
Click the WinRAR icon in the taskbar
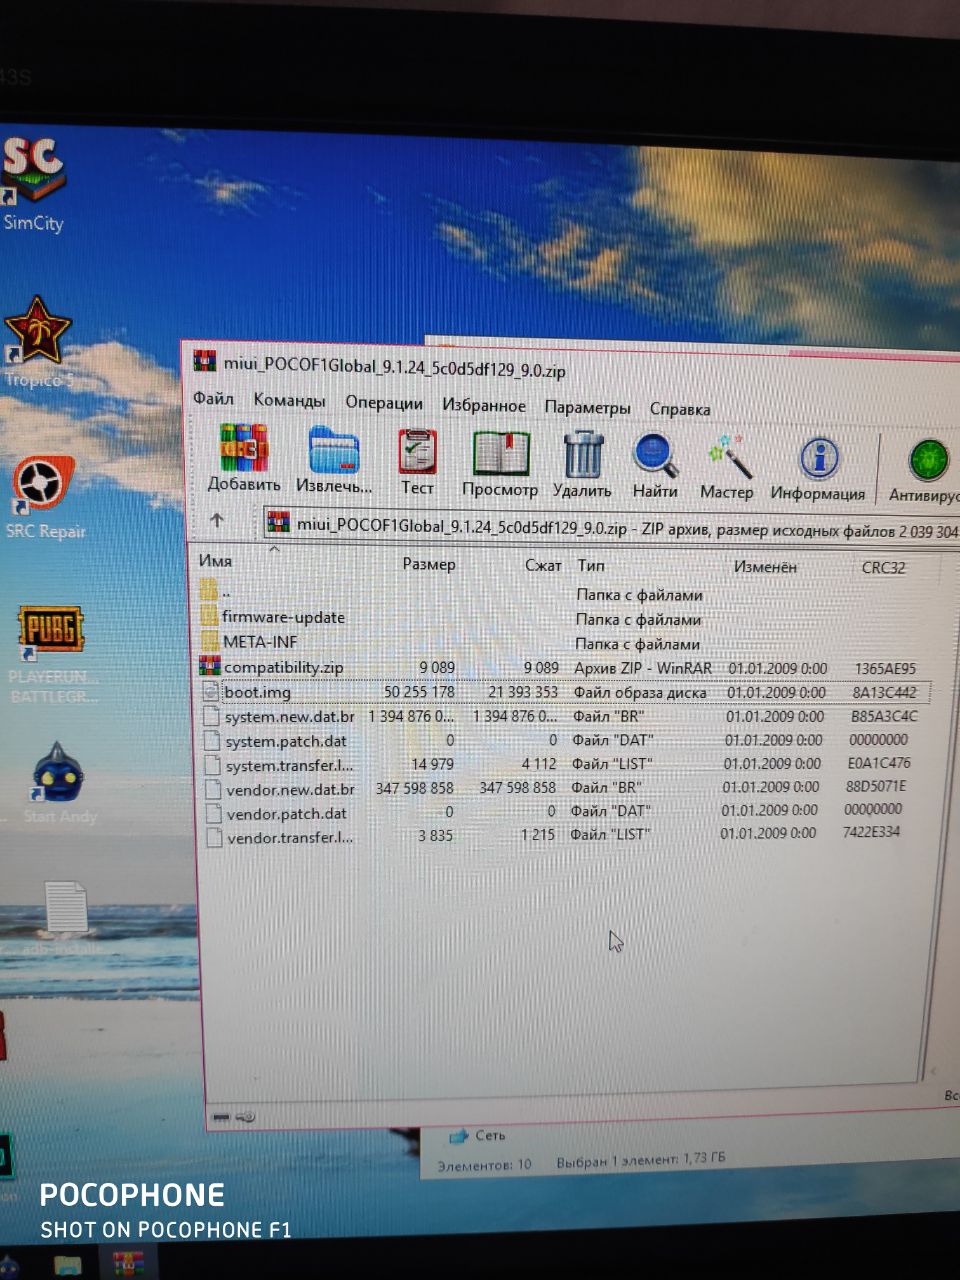click(x=128, y=1265)
